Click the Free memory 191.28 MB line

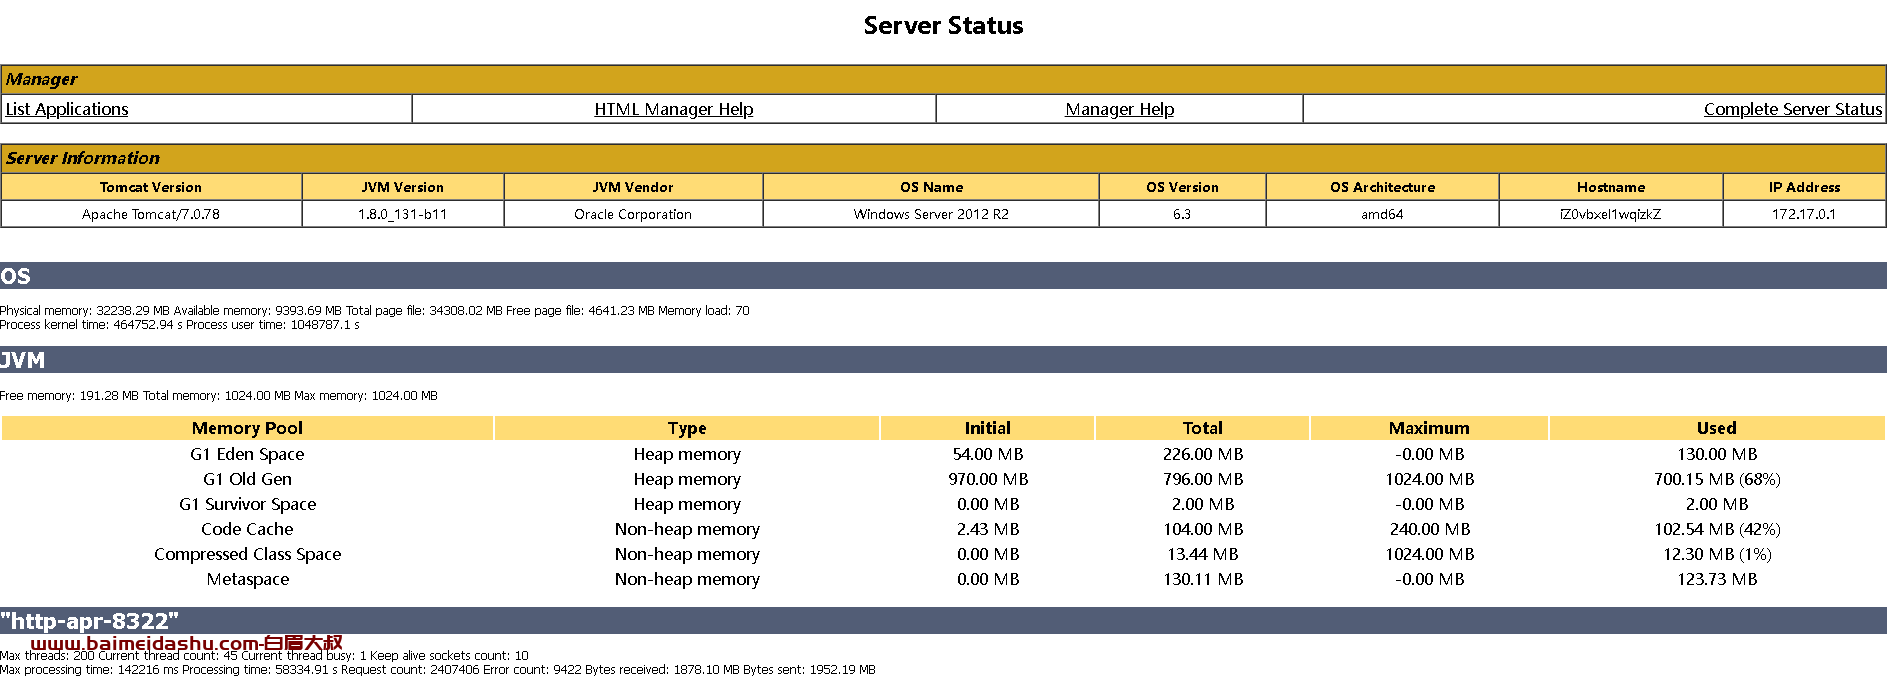[219, 396]
